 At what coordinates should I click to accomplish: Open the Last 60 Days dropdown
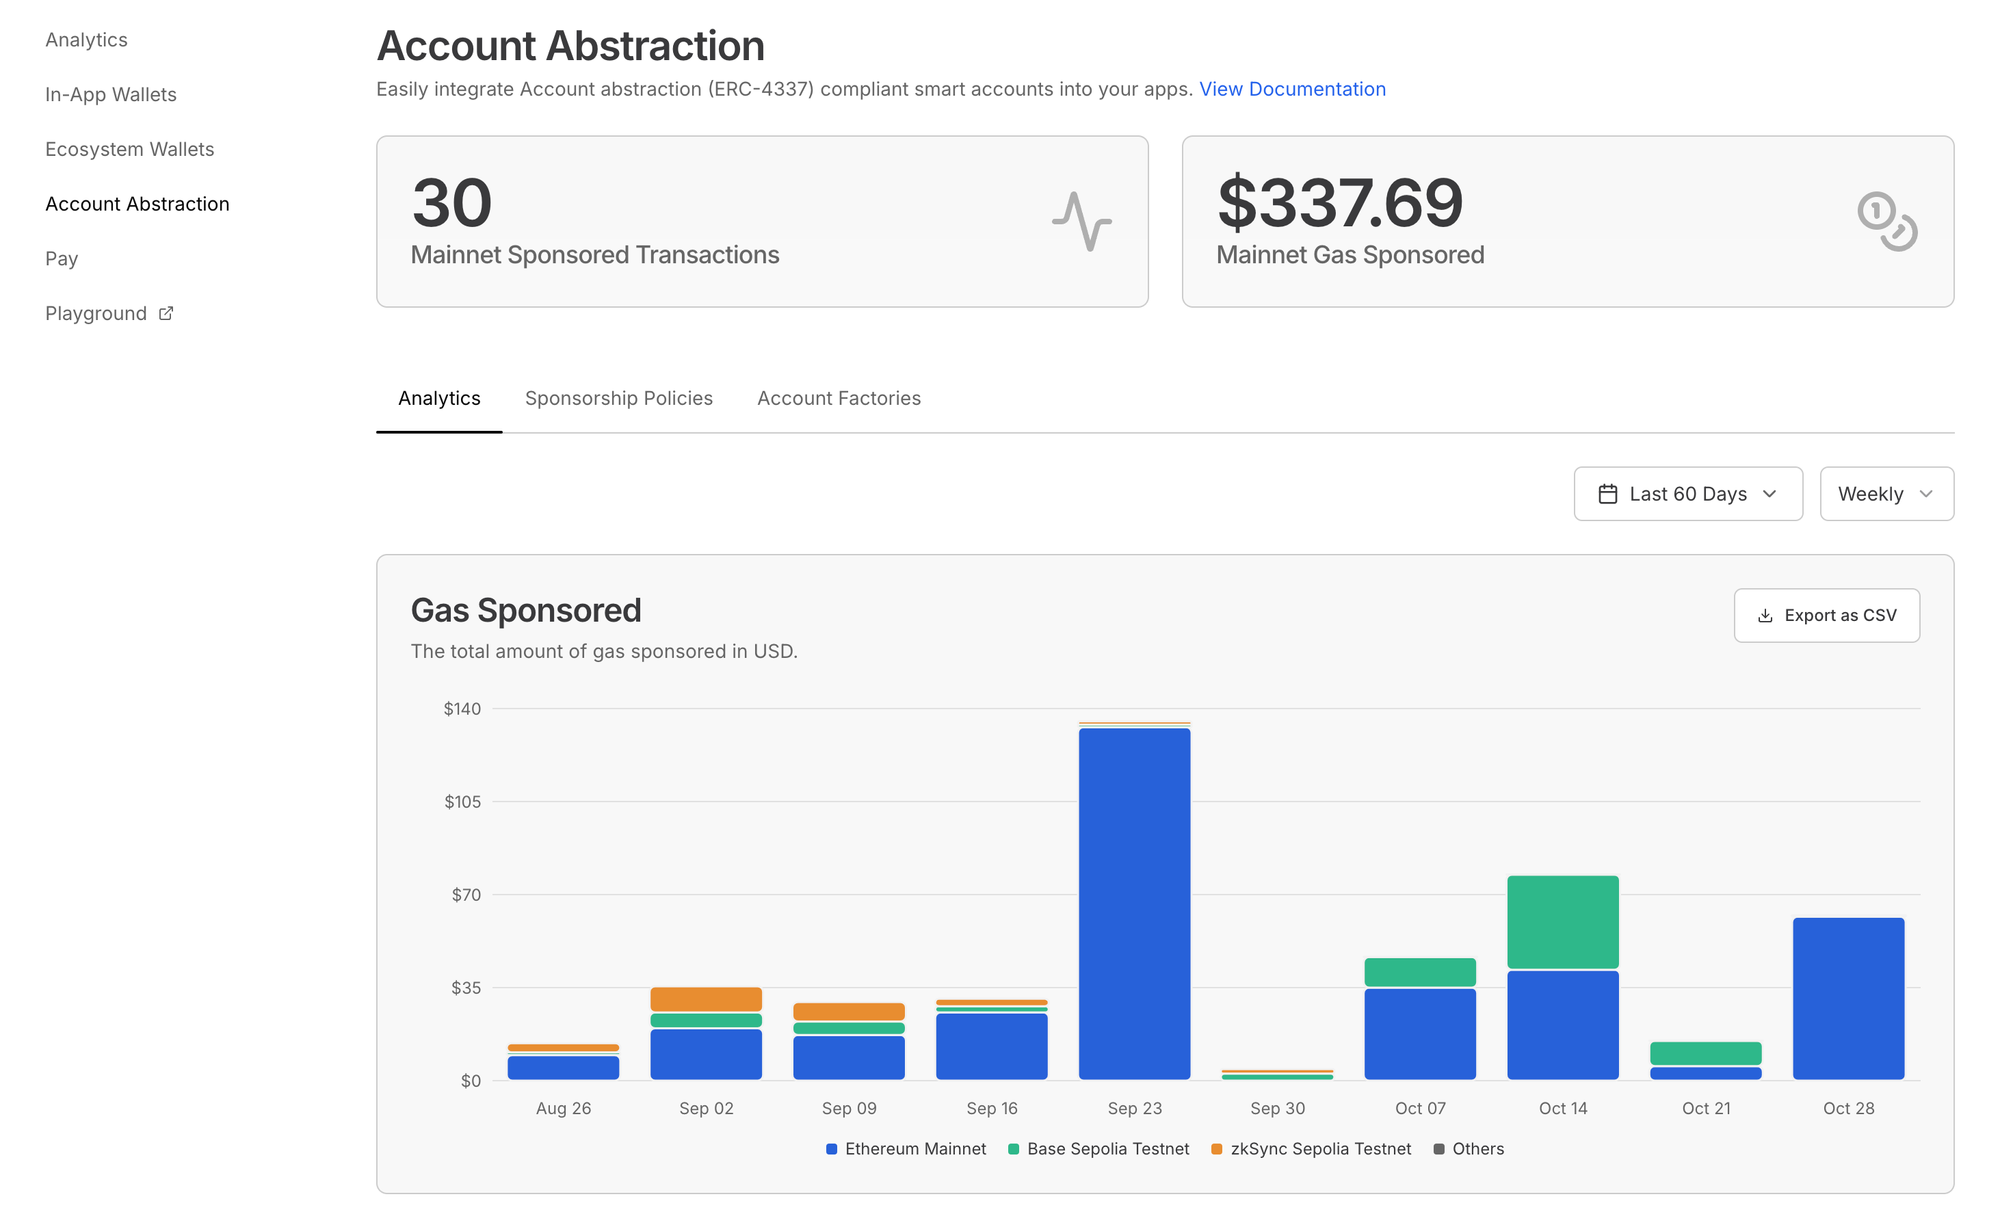tap(1687, 494)
